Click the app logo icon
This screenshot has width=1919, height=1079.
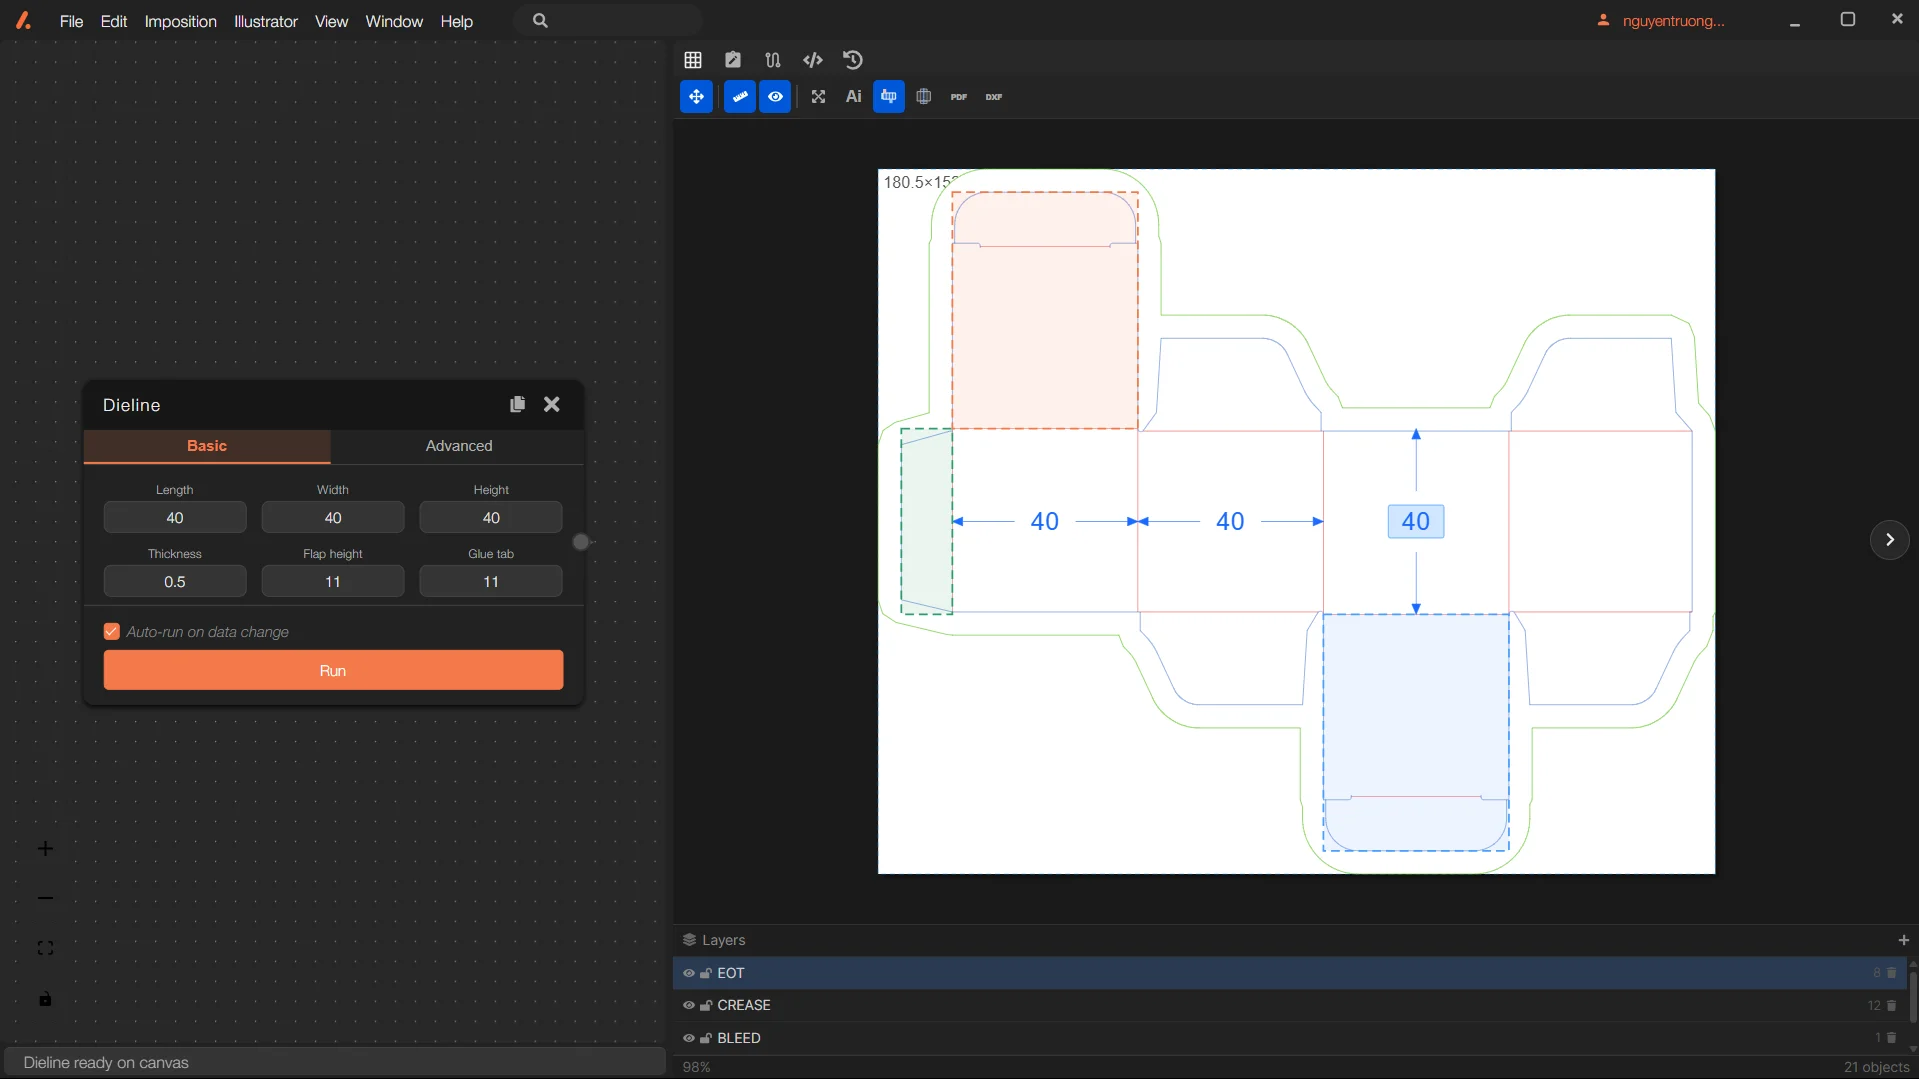[23, 20]
